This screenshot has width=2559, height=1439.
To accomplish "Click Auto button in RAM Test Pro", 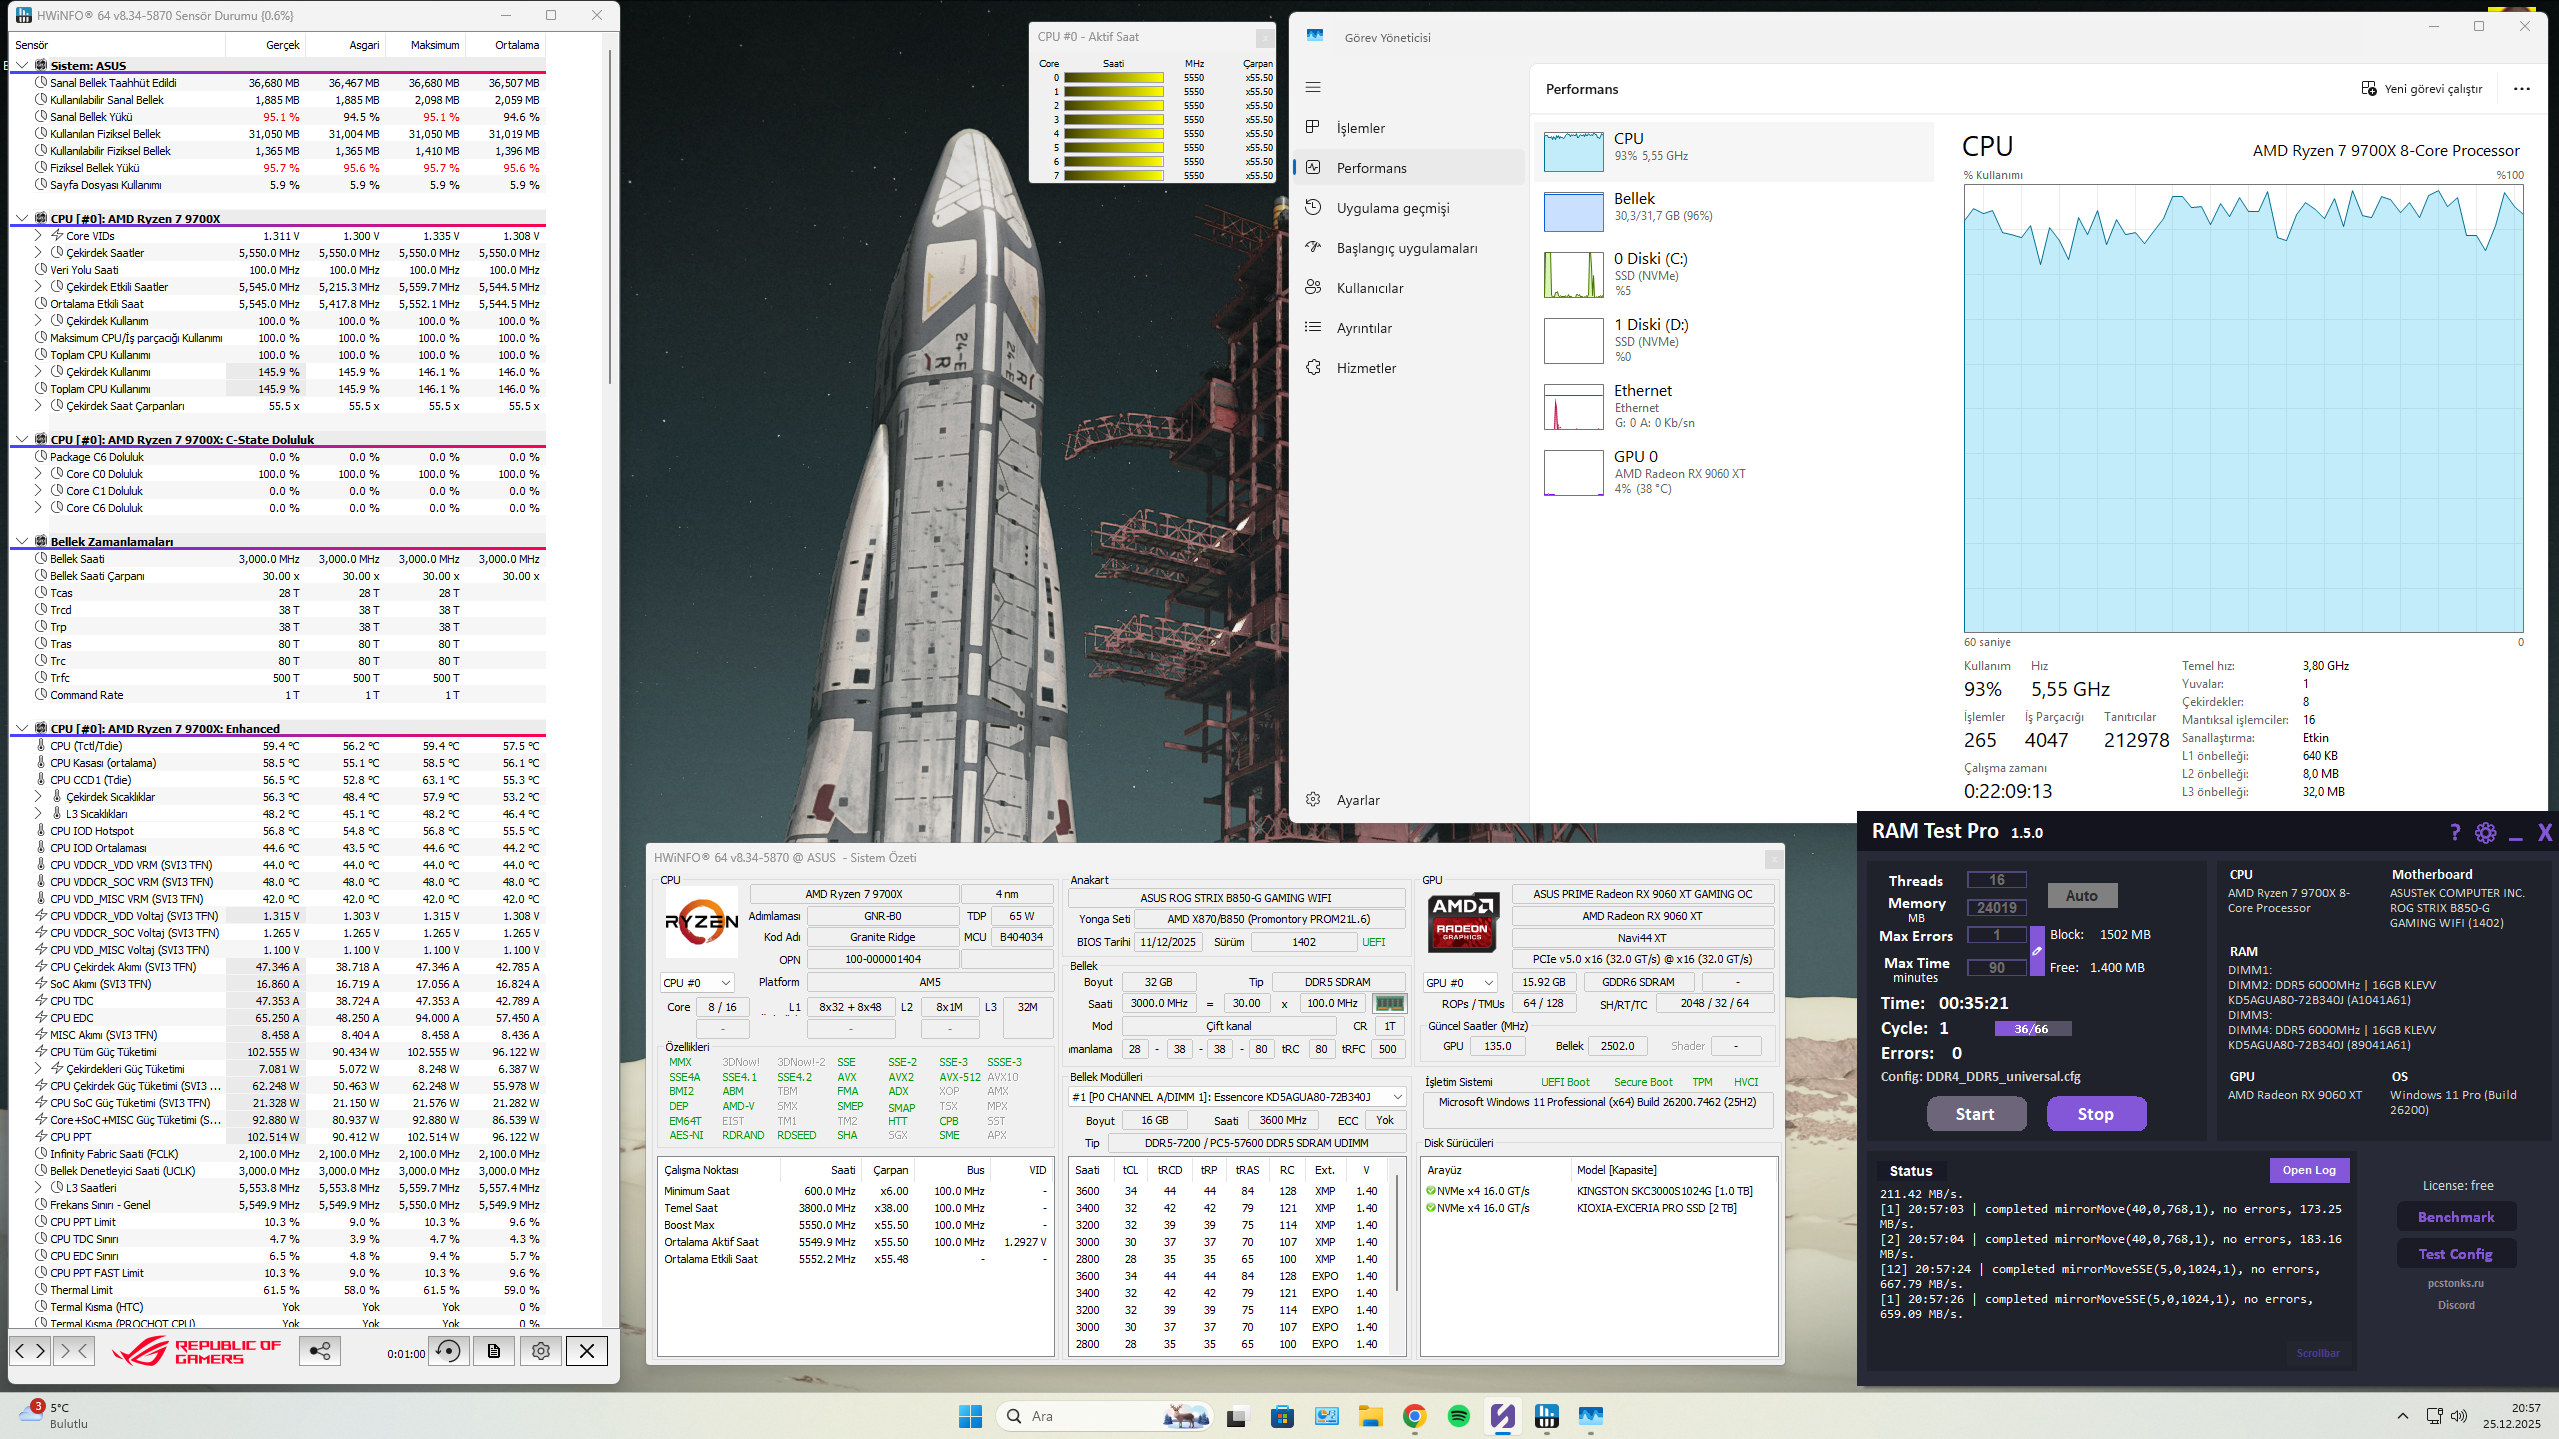I will pyautogui.click(x=2082, y=895).
